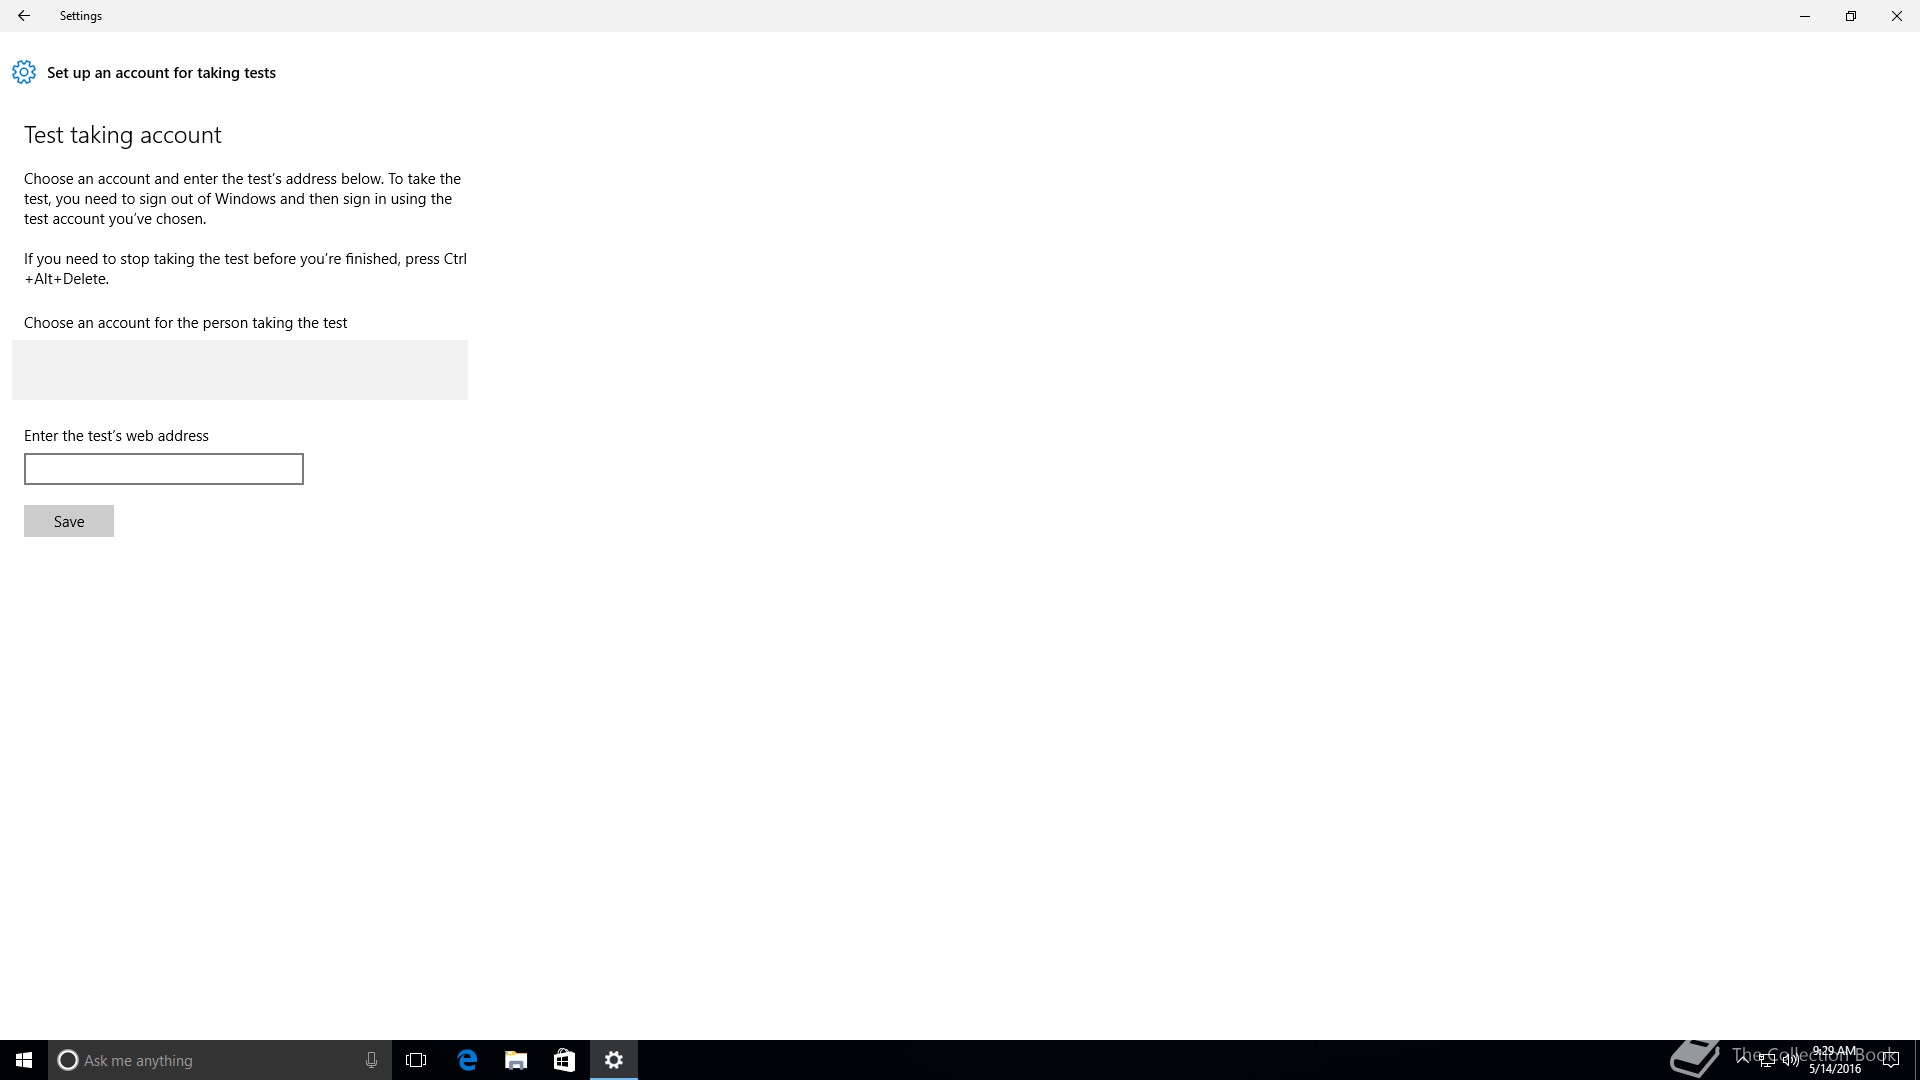
Task: Open the Windows Start menu
Action: (24, 1060)
